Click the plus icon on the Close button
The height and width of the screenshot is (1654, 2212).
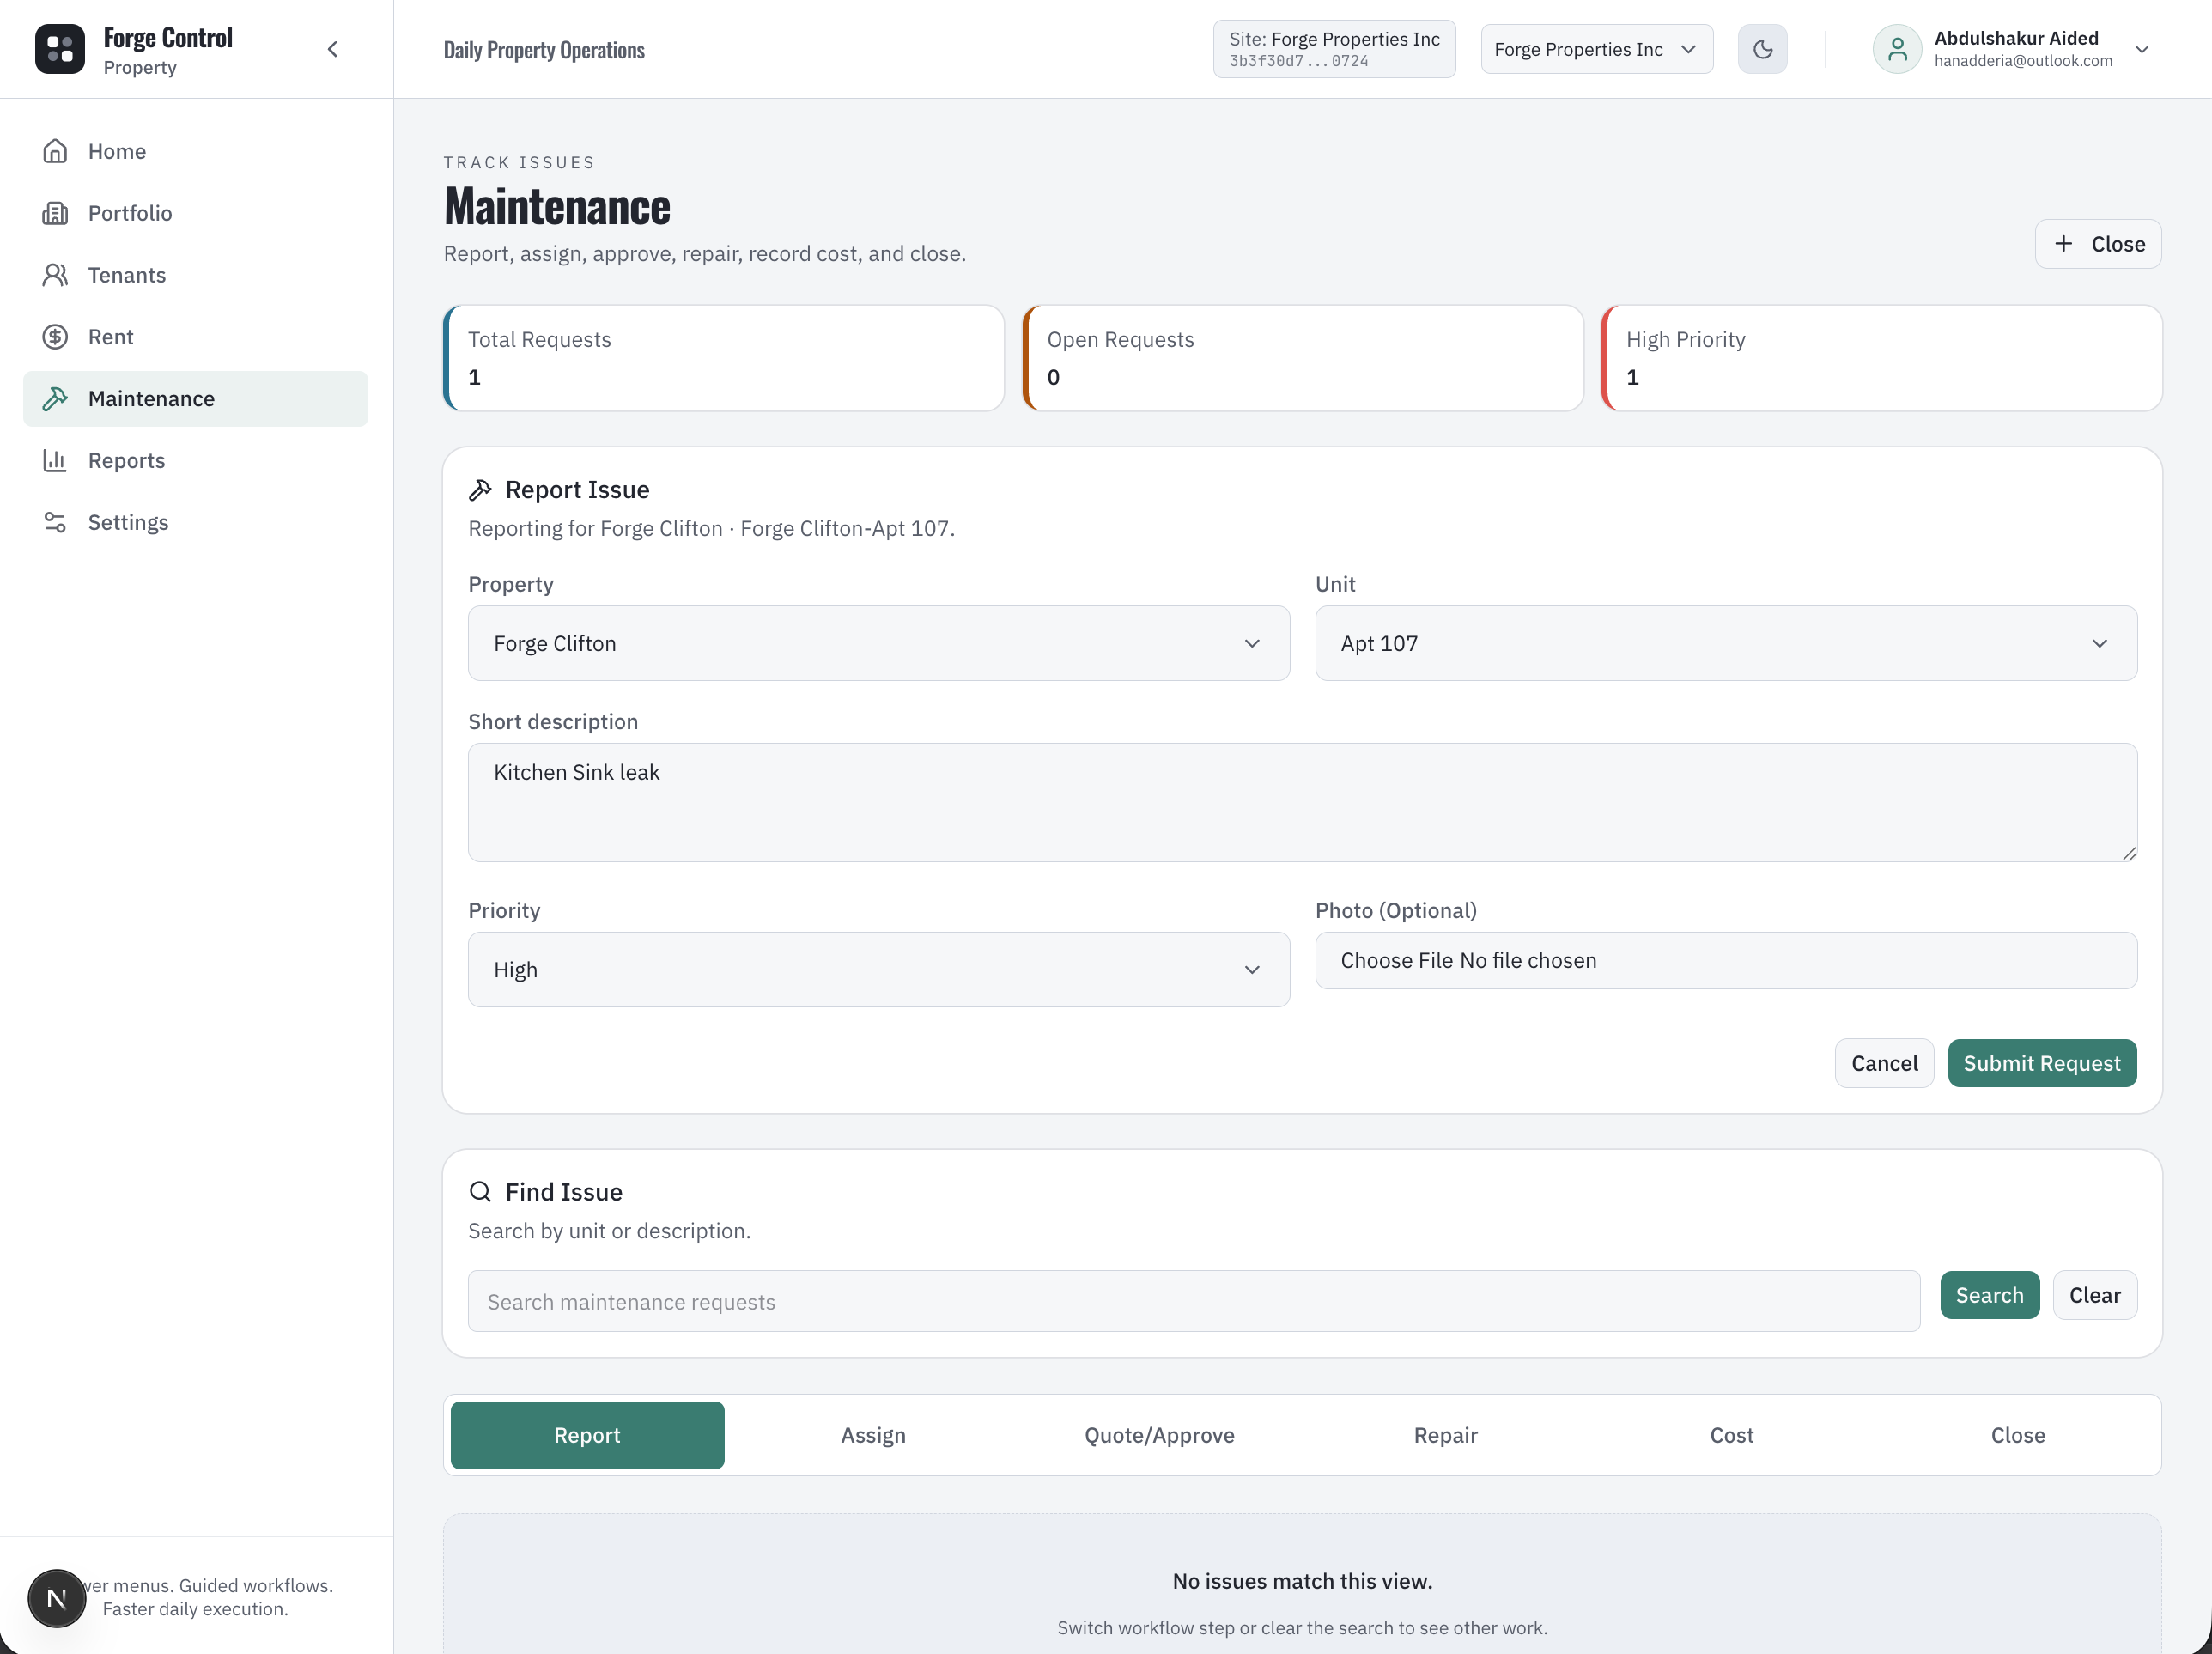(2064, 244)
